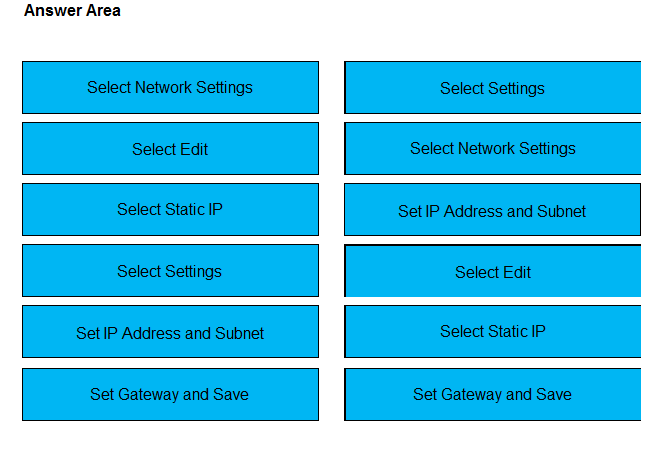Tap the top-right blue answer box
This screenshot has width=665, height=455.
(x=492, y=87)
